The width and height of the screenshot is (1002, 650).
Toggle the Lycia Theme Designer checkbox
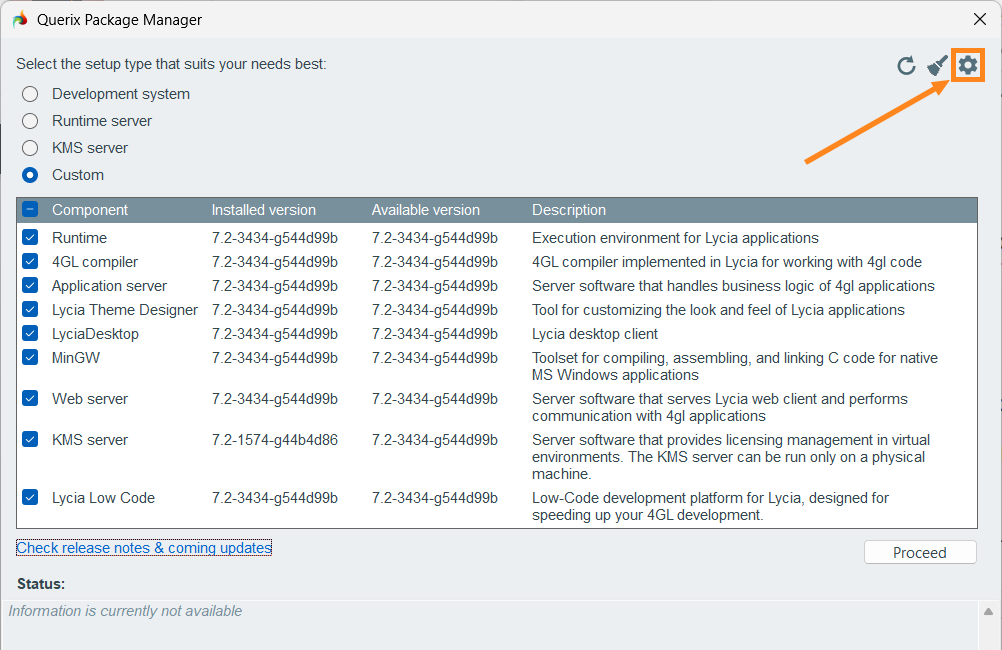pos(30,310)
